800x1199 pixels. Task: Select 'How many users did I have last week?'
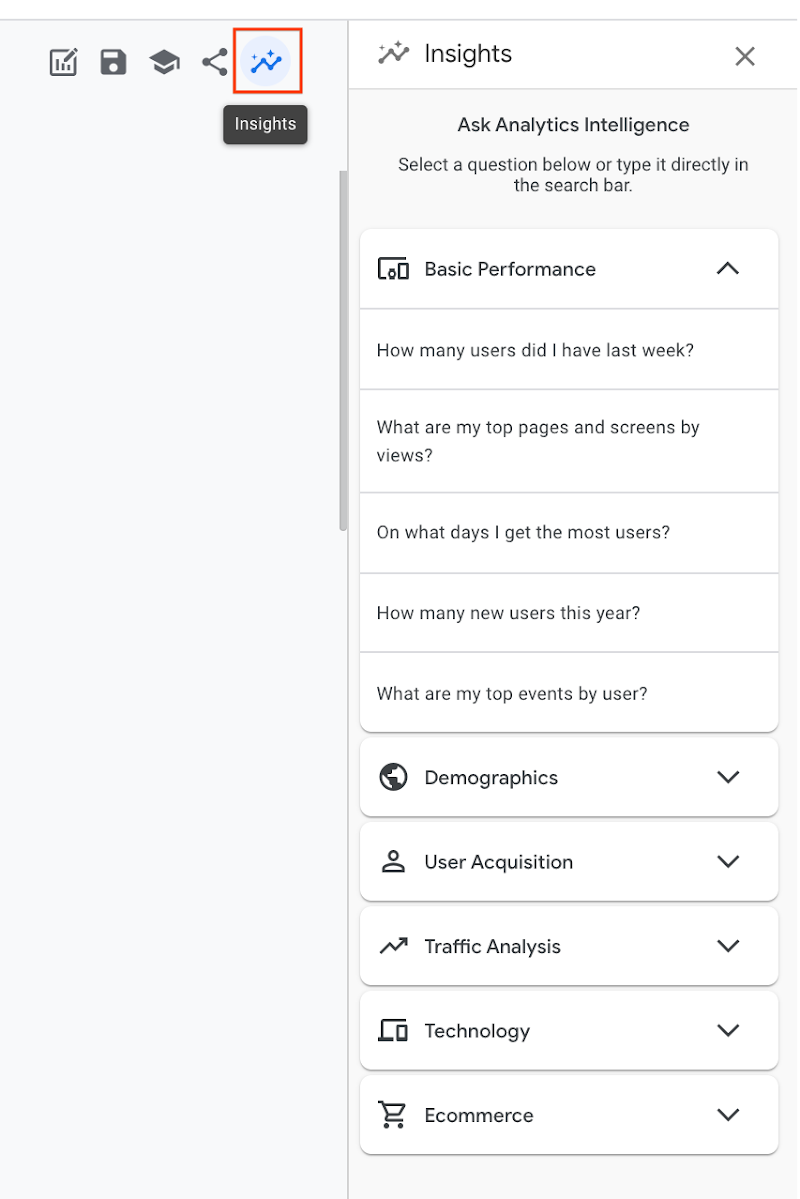[535, 350]
